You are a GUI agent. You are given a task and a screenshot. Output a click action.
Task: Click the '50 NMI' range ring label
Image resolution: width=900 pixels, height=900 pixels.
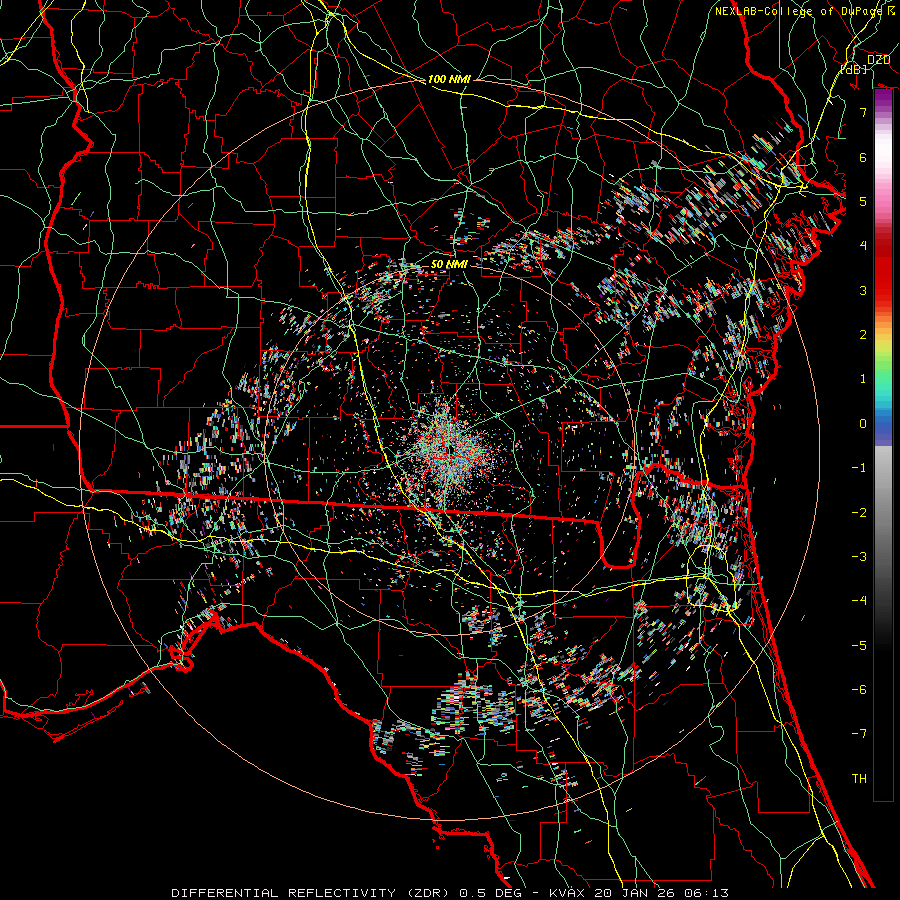(x=449, y=264)
